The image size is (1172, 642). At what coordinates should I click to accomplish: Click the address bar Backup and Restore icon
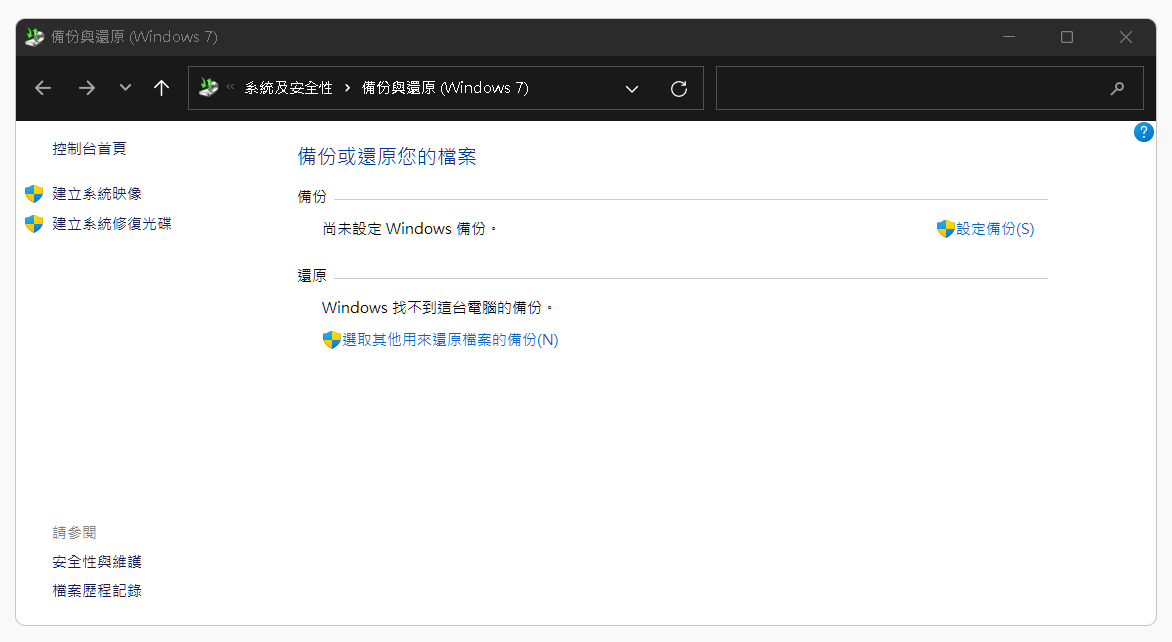(x=209, y=87)
